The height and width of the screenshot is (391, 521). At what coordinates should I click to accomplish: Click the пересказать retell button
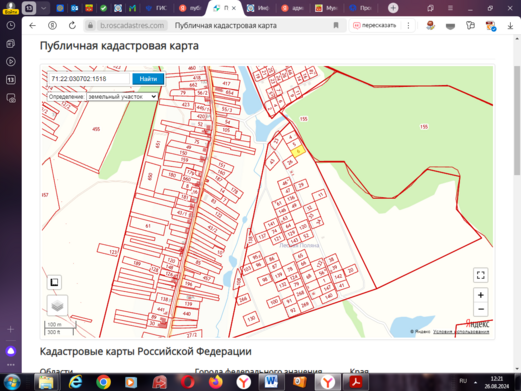coord(375,25)
